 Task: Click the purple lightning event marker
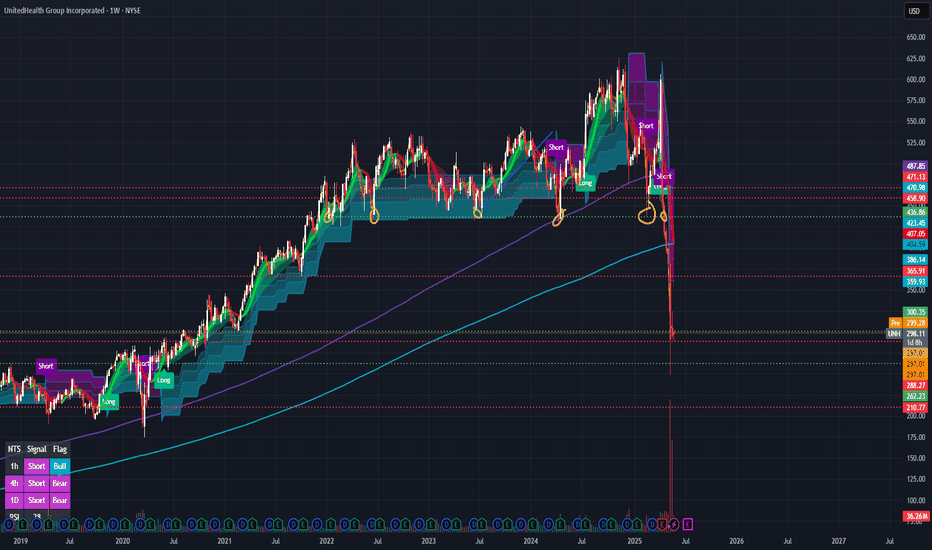tap(674, 524)
